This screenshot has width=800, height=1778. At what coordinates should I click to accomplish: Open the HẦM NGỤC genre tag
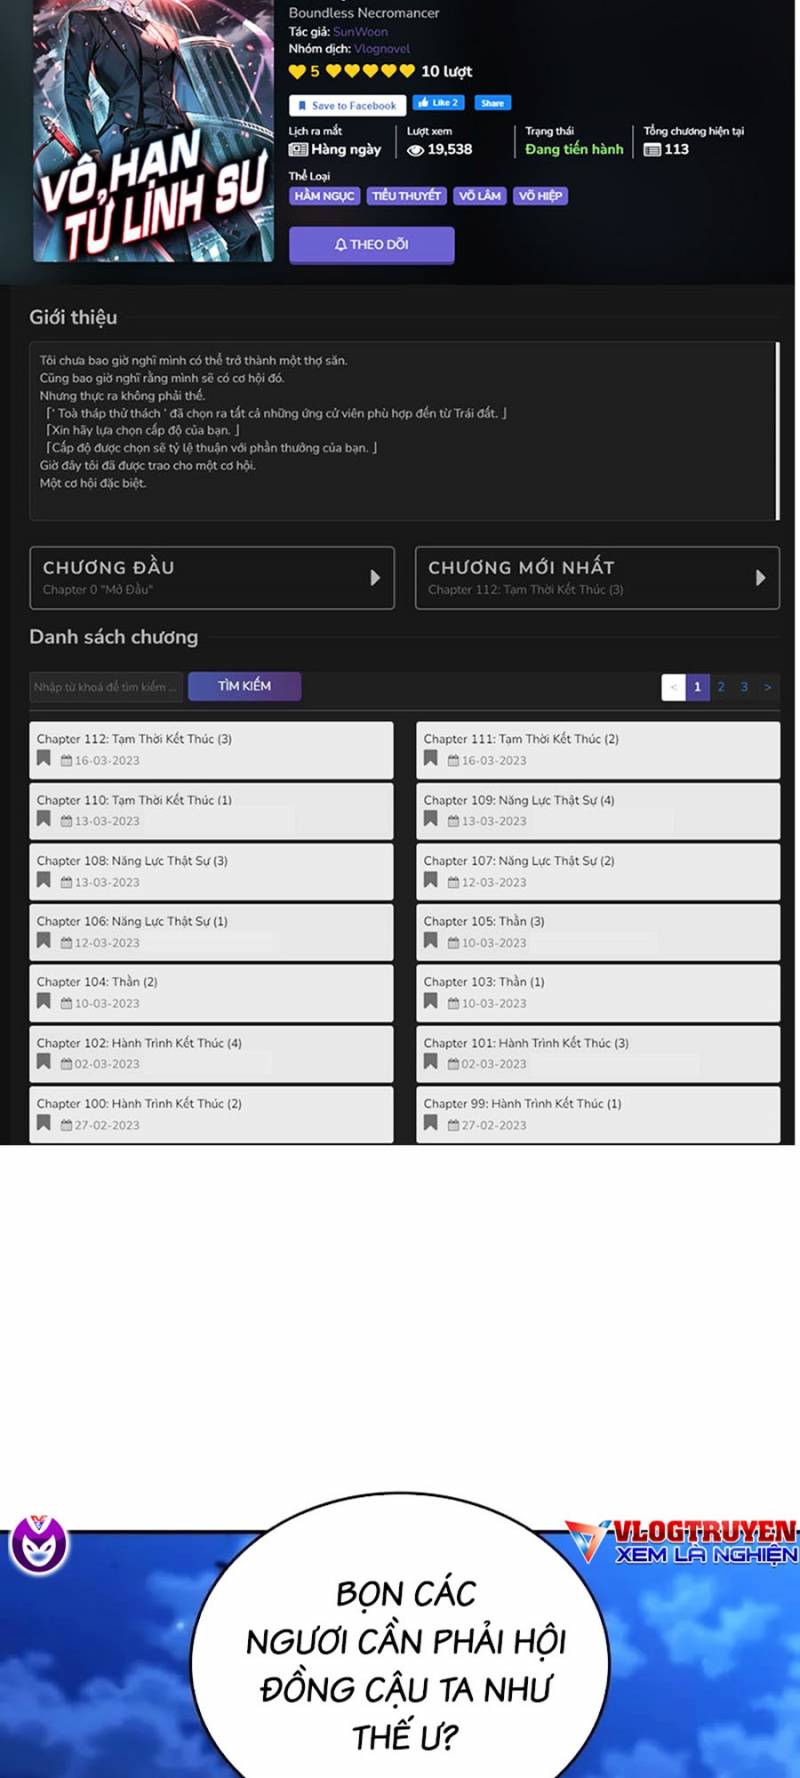point(324,196)
